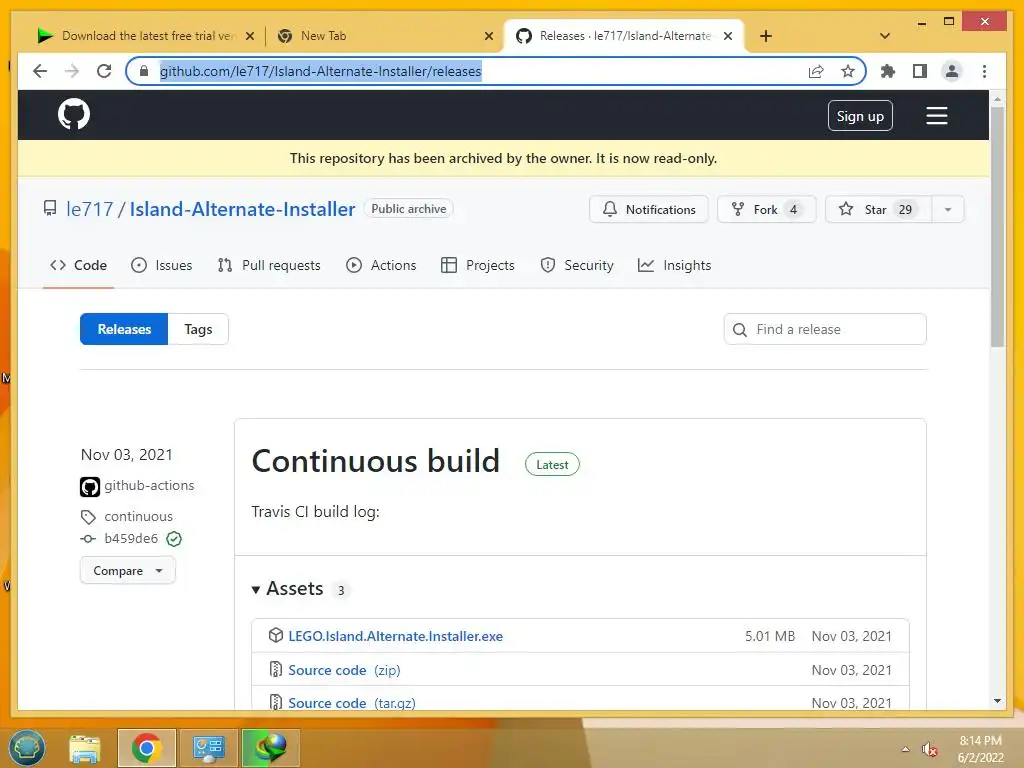The width and height of the screenshot is (1024, 768).
Task: Switch to the 'New Tab' browser tab
Action: click(383, 36)
